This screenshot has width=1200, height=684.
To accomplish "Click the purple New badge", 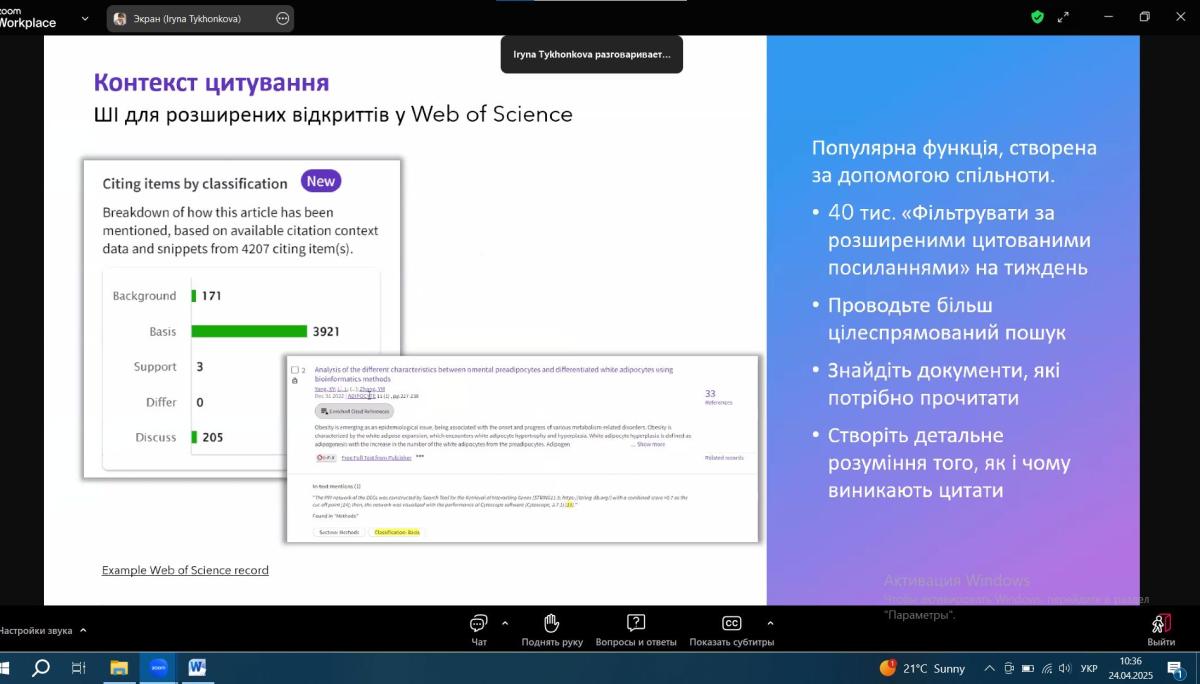I will pos(321,181).
